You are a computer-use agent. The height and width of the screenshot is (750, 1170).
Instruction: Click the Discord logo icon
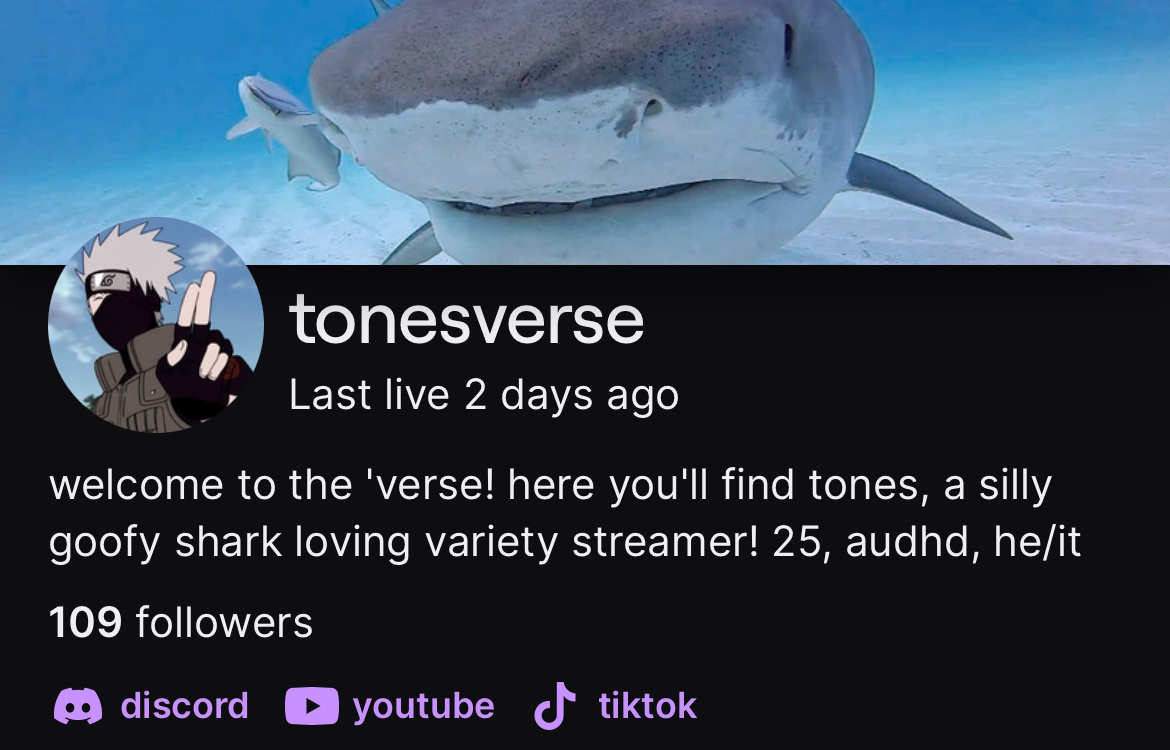click(78, 706)
